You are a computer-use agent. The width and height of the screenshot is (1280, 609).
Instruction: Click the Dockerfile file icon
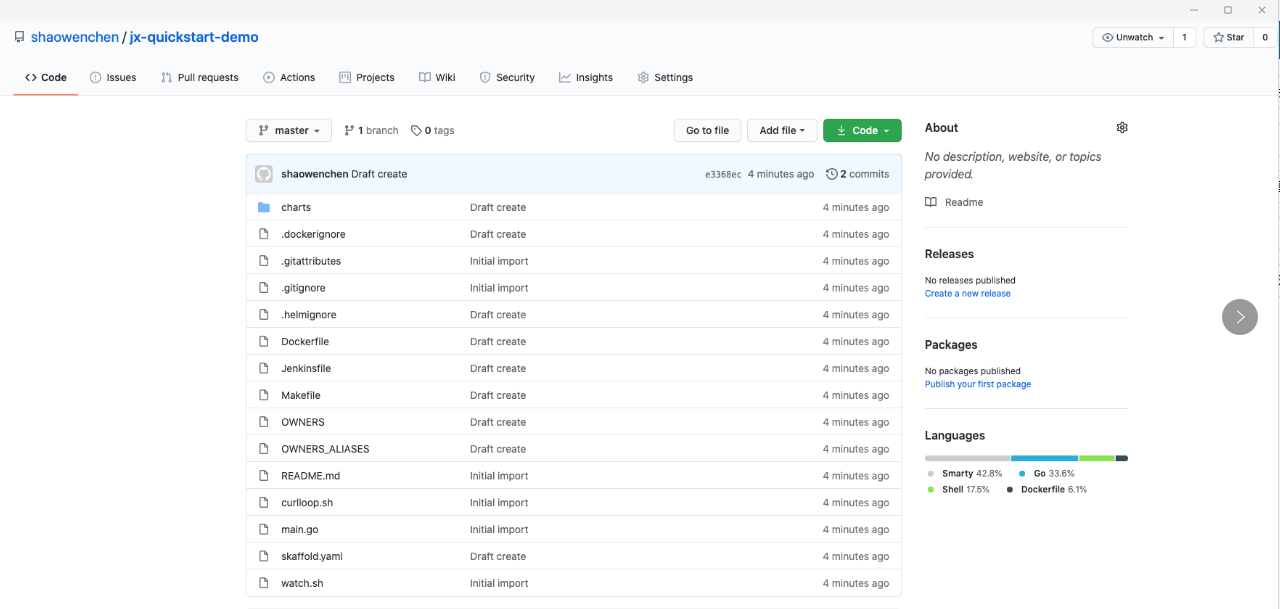tap(264, 341)
